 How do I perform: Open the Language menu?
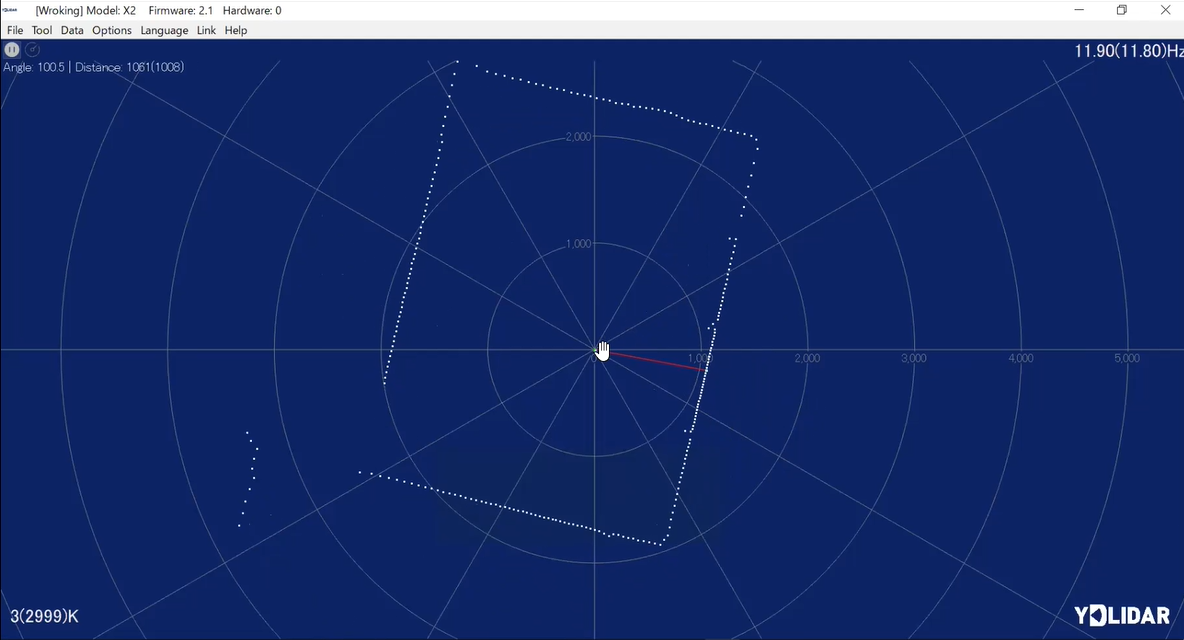click(x=164, y=30)
